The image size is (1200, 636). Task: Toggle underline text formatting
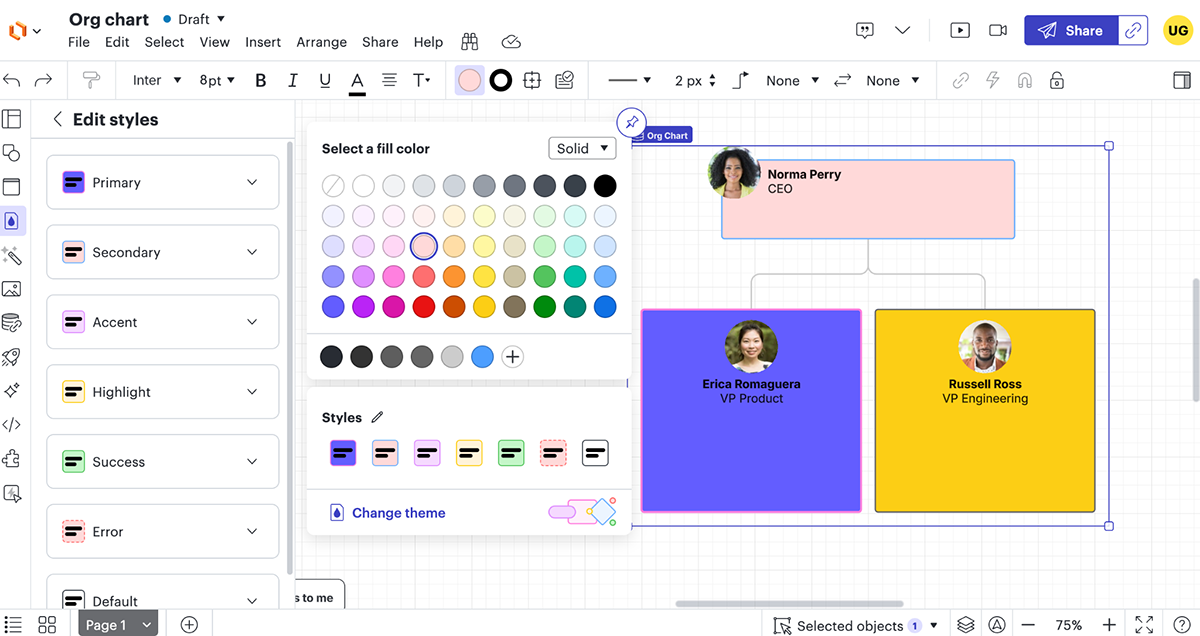[325, 81]
